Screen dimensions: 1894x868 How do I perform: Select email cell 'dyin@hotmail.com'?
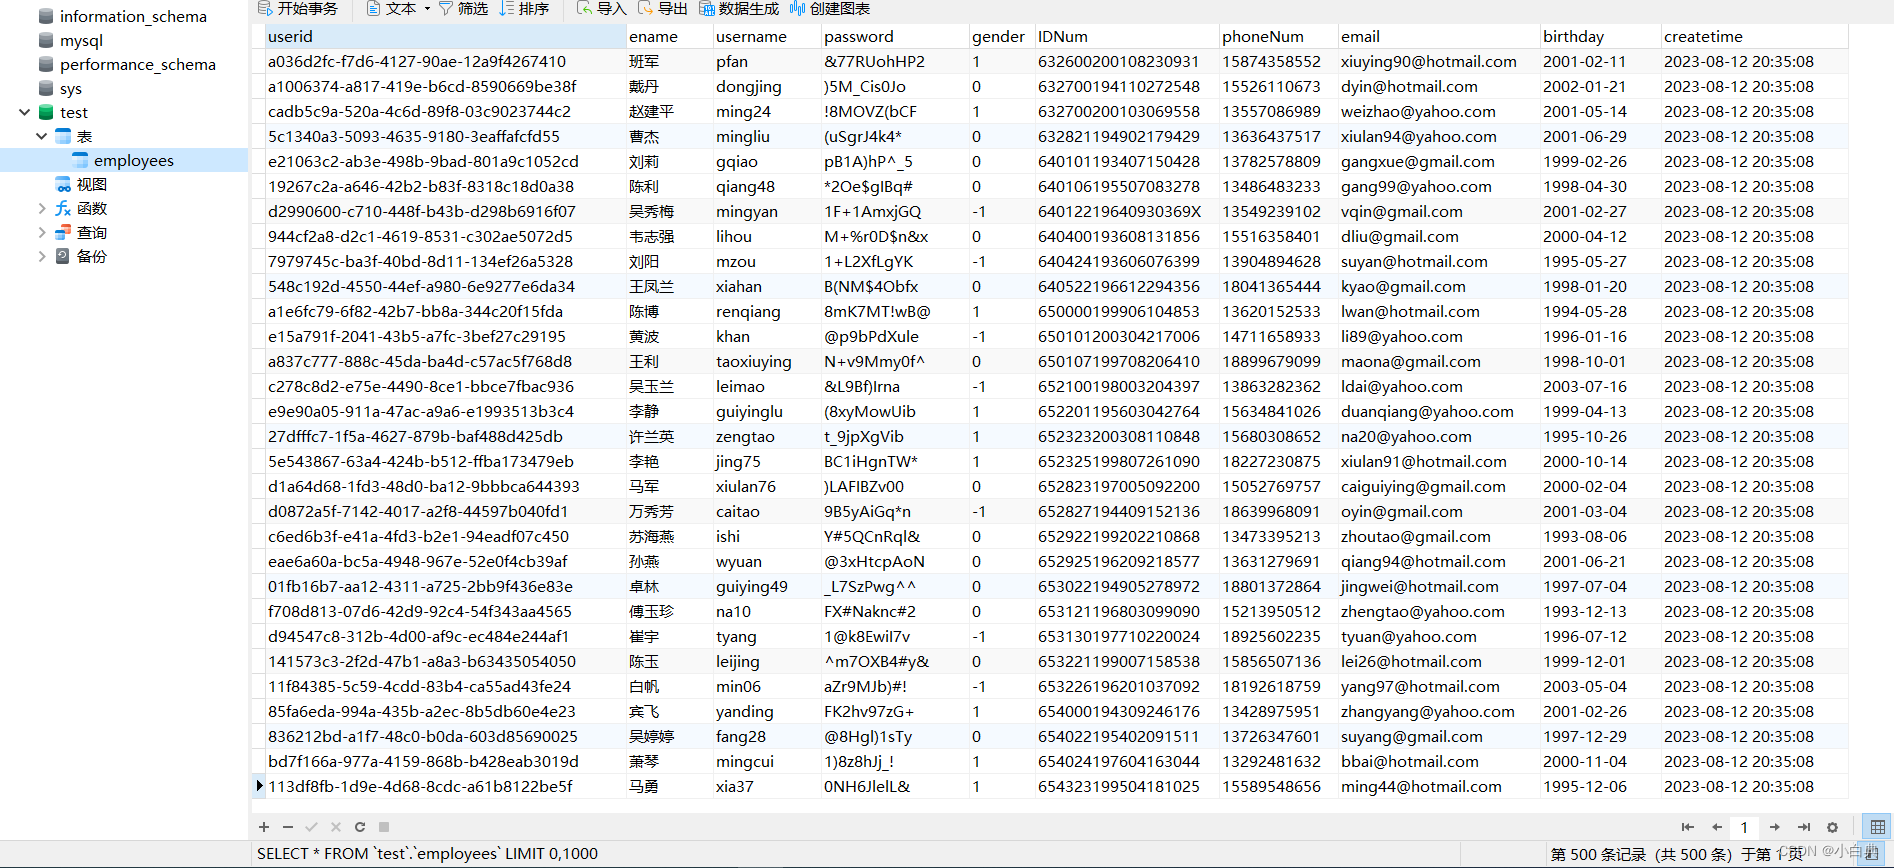(x=1439, y=86)
